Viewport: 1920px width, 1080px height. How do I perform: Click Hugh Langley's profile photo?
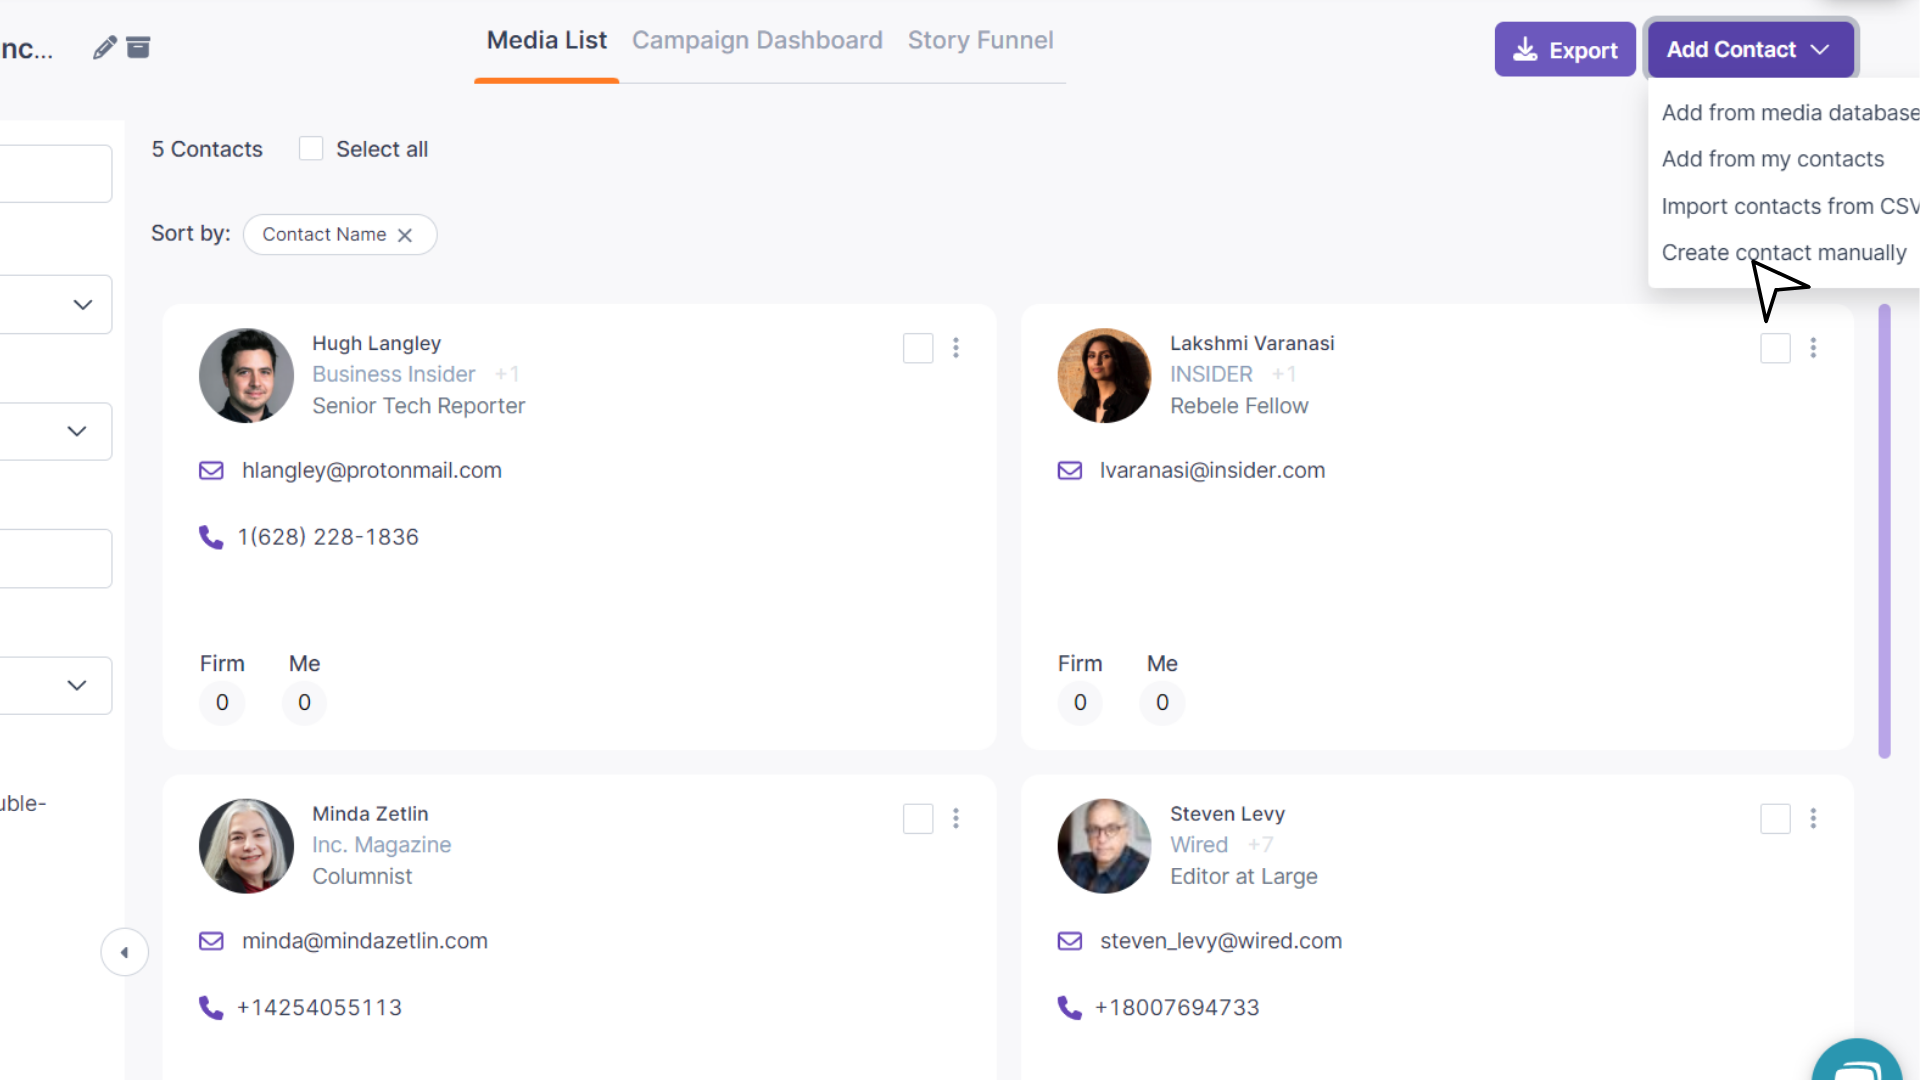click(x=246, y=375)
